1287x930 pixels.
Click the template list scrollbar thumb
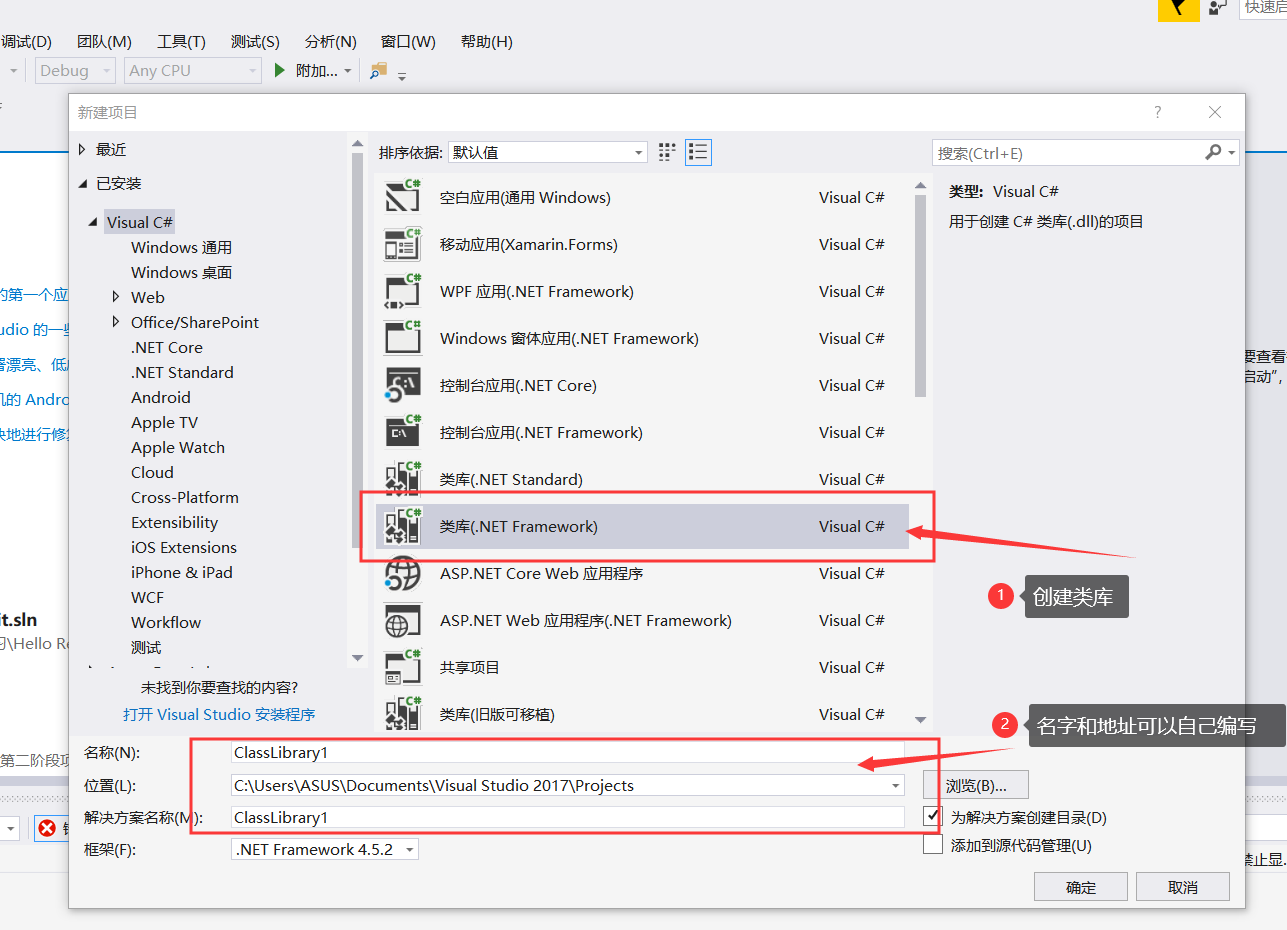(921, 295)
